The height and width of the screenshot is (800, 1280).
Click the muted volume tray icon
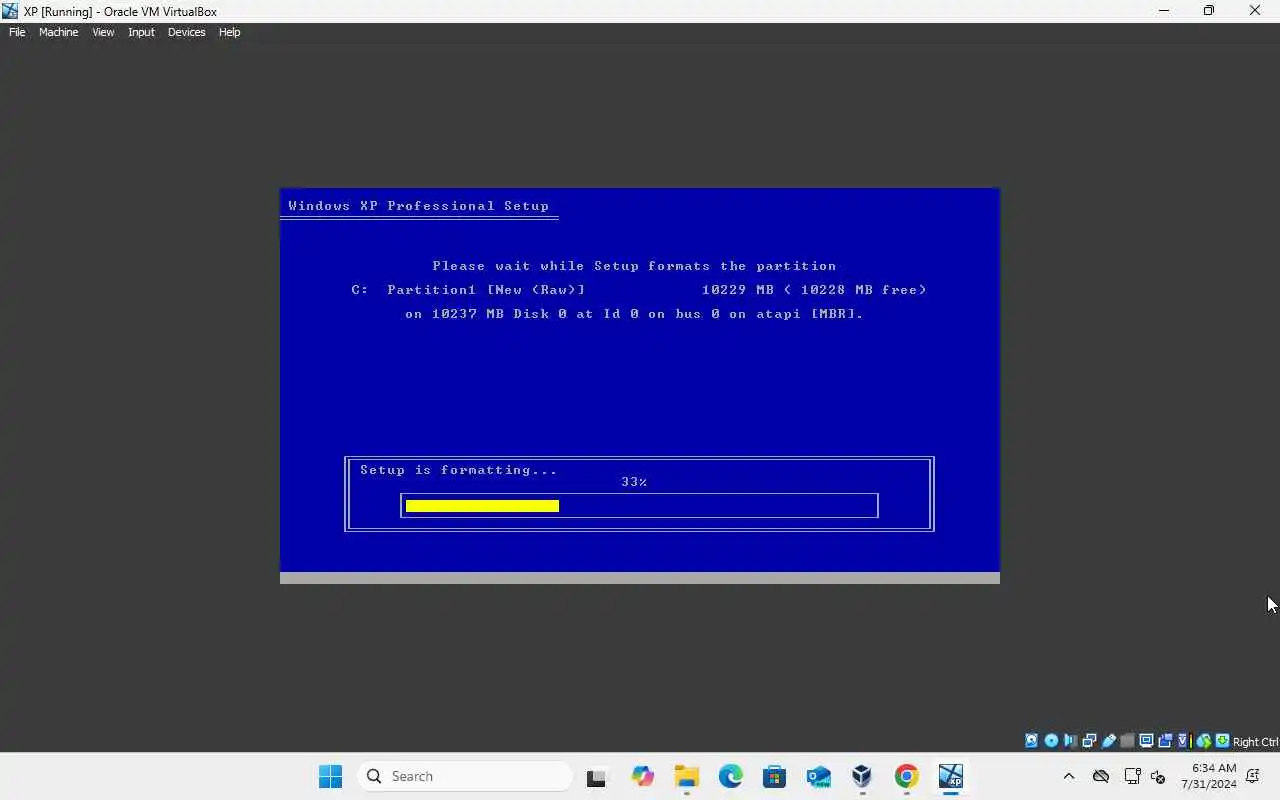[1158, 776]
